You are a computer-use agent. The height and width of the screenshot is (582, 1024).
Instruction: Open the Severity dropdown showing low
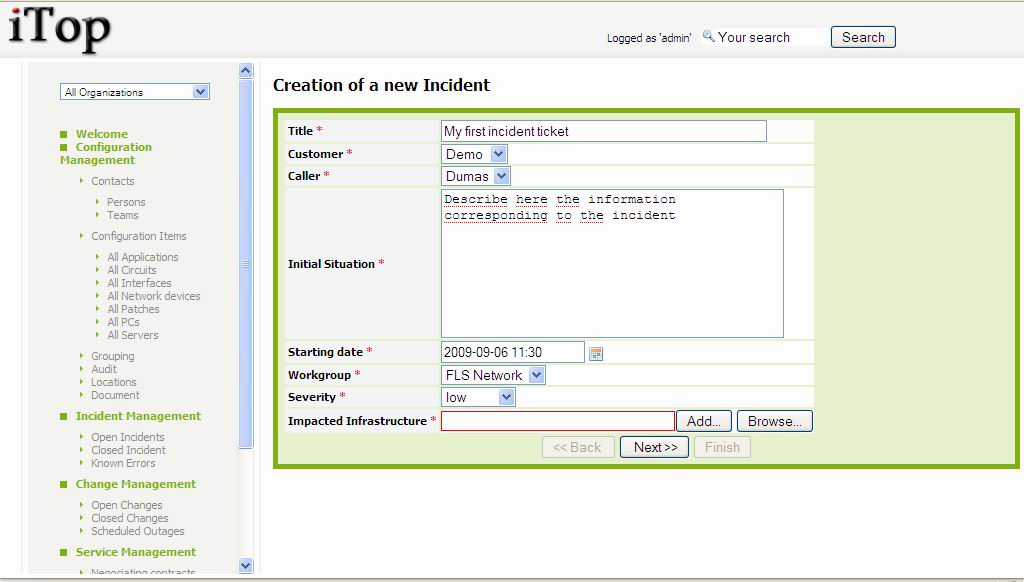tap(478, 397)
